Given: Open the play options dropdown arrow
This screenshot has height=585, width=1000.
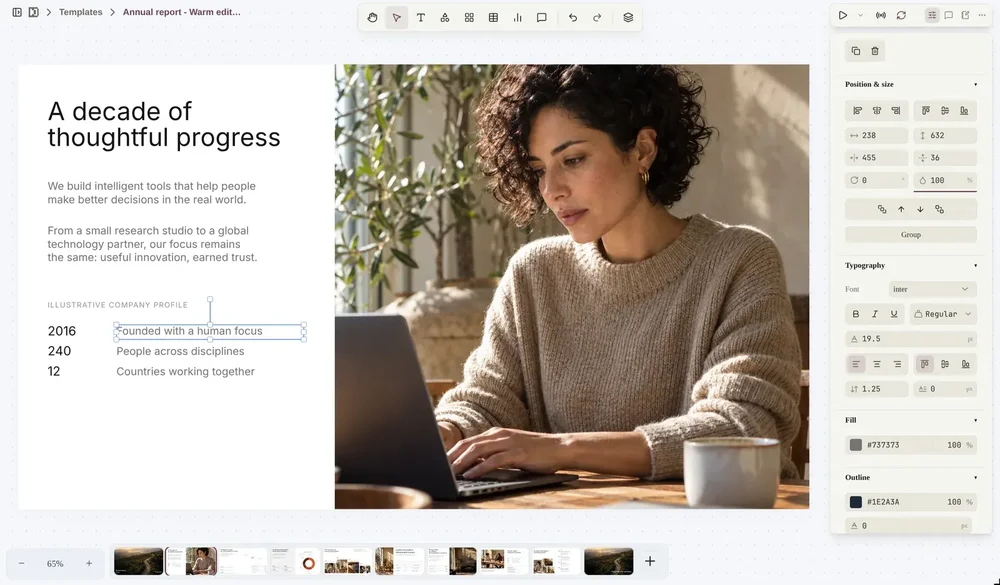Looking at the screenshot, I should point(860,15).
